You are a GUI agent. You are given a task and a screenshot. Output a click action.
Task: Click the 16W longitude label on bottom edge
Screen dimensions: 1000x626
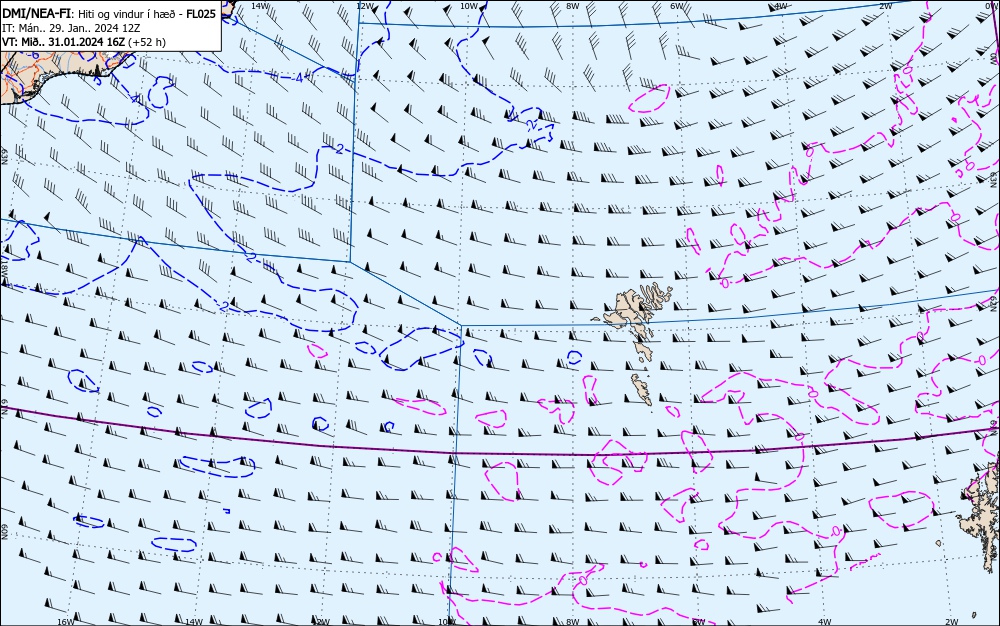66,622
